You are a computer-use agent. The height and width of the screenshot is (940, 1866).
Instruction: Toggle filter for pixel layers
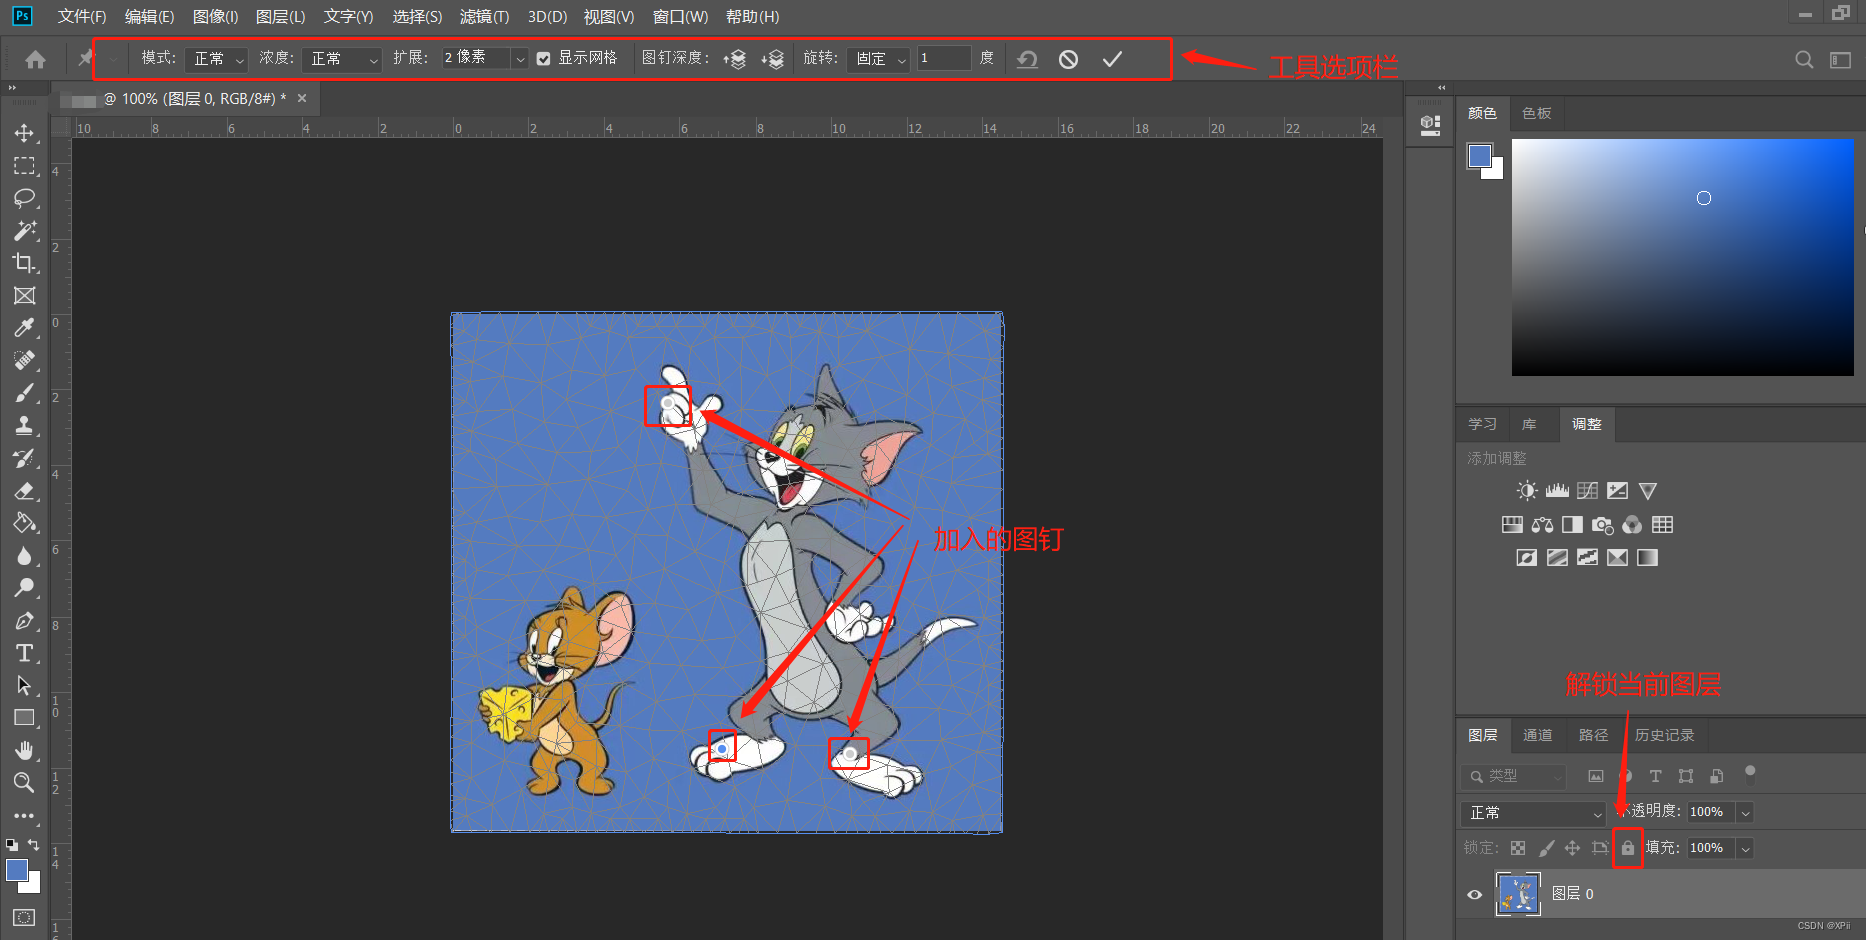coord(1596,776)
